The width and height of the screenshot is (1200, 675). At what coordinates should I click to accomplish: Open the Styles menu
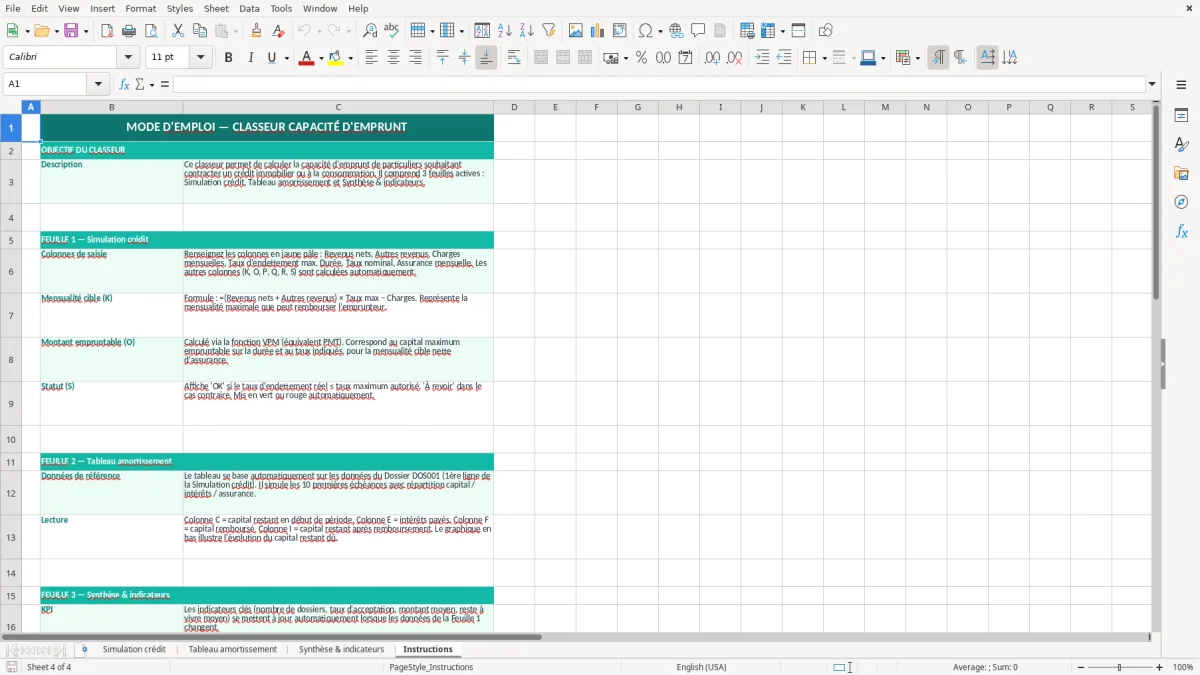tap(180, 8)
